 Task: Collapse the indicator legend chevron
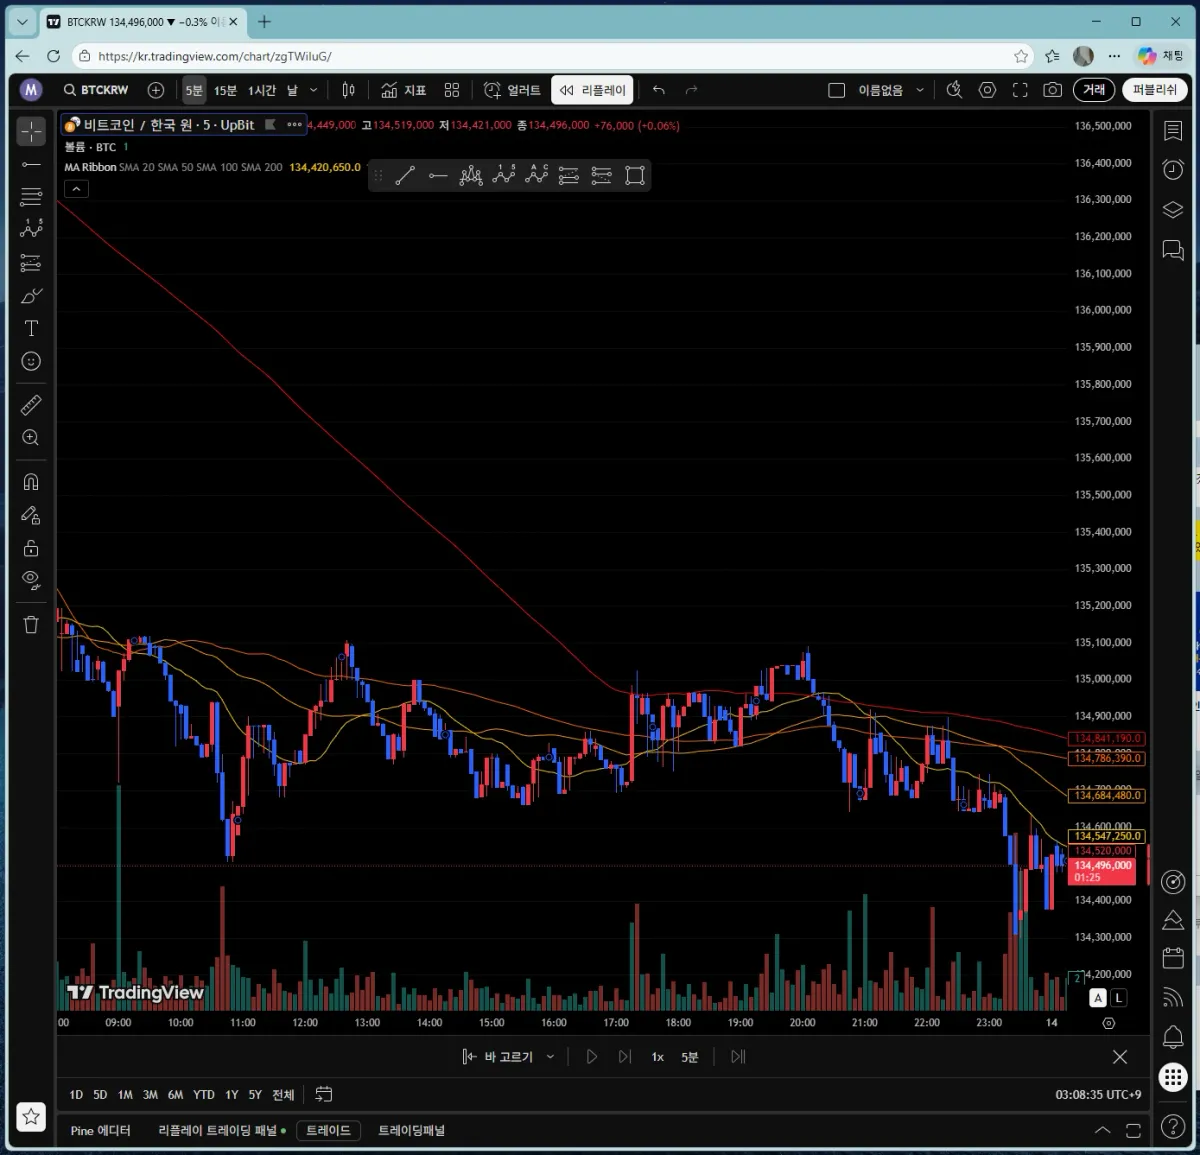76,189
